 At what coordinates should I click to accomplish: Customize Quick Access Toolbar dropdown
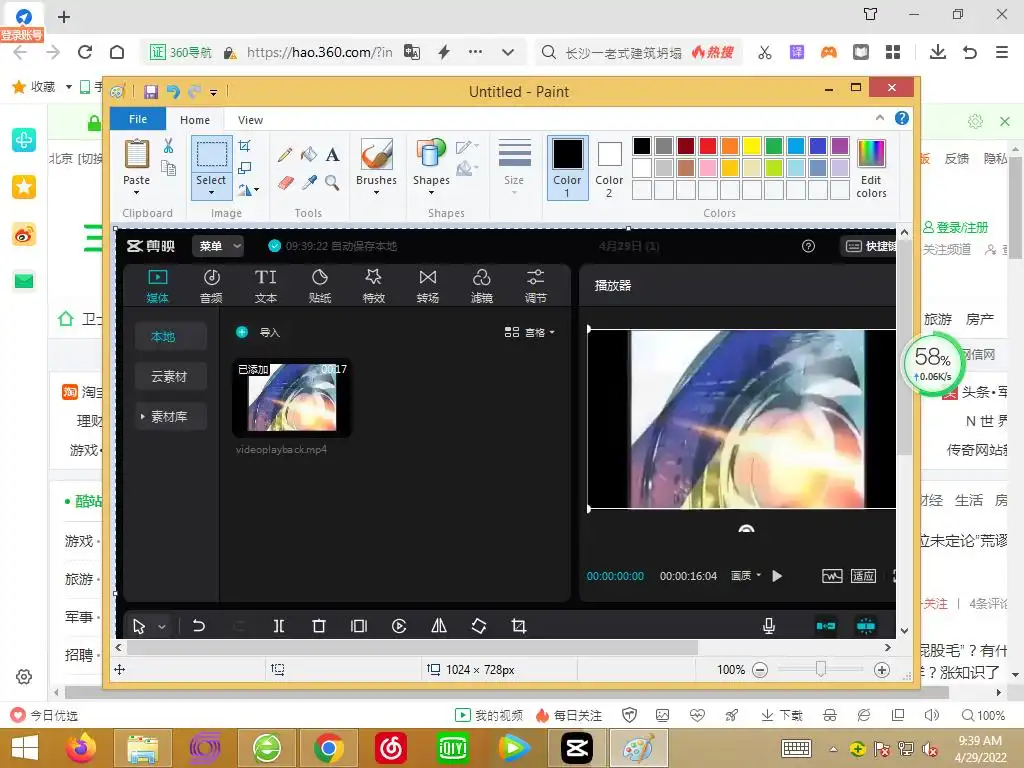tap(214, 93)
